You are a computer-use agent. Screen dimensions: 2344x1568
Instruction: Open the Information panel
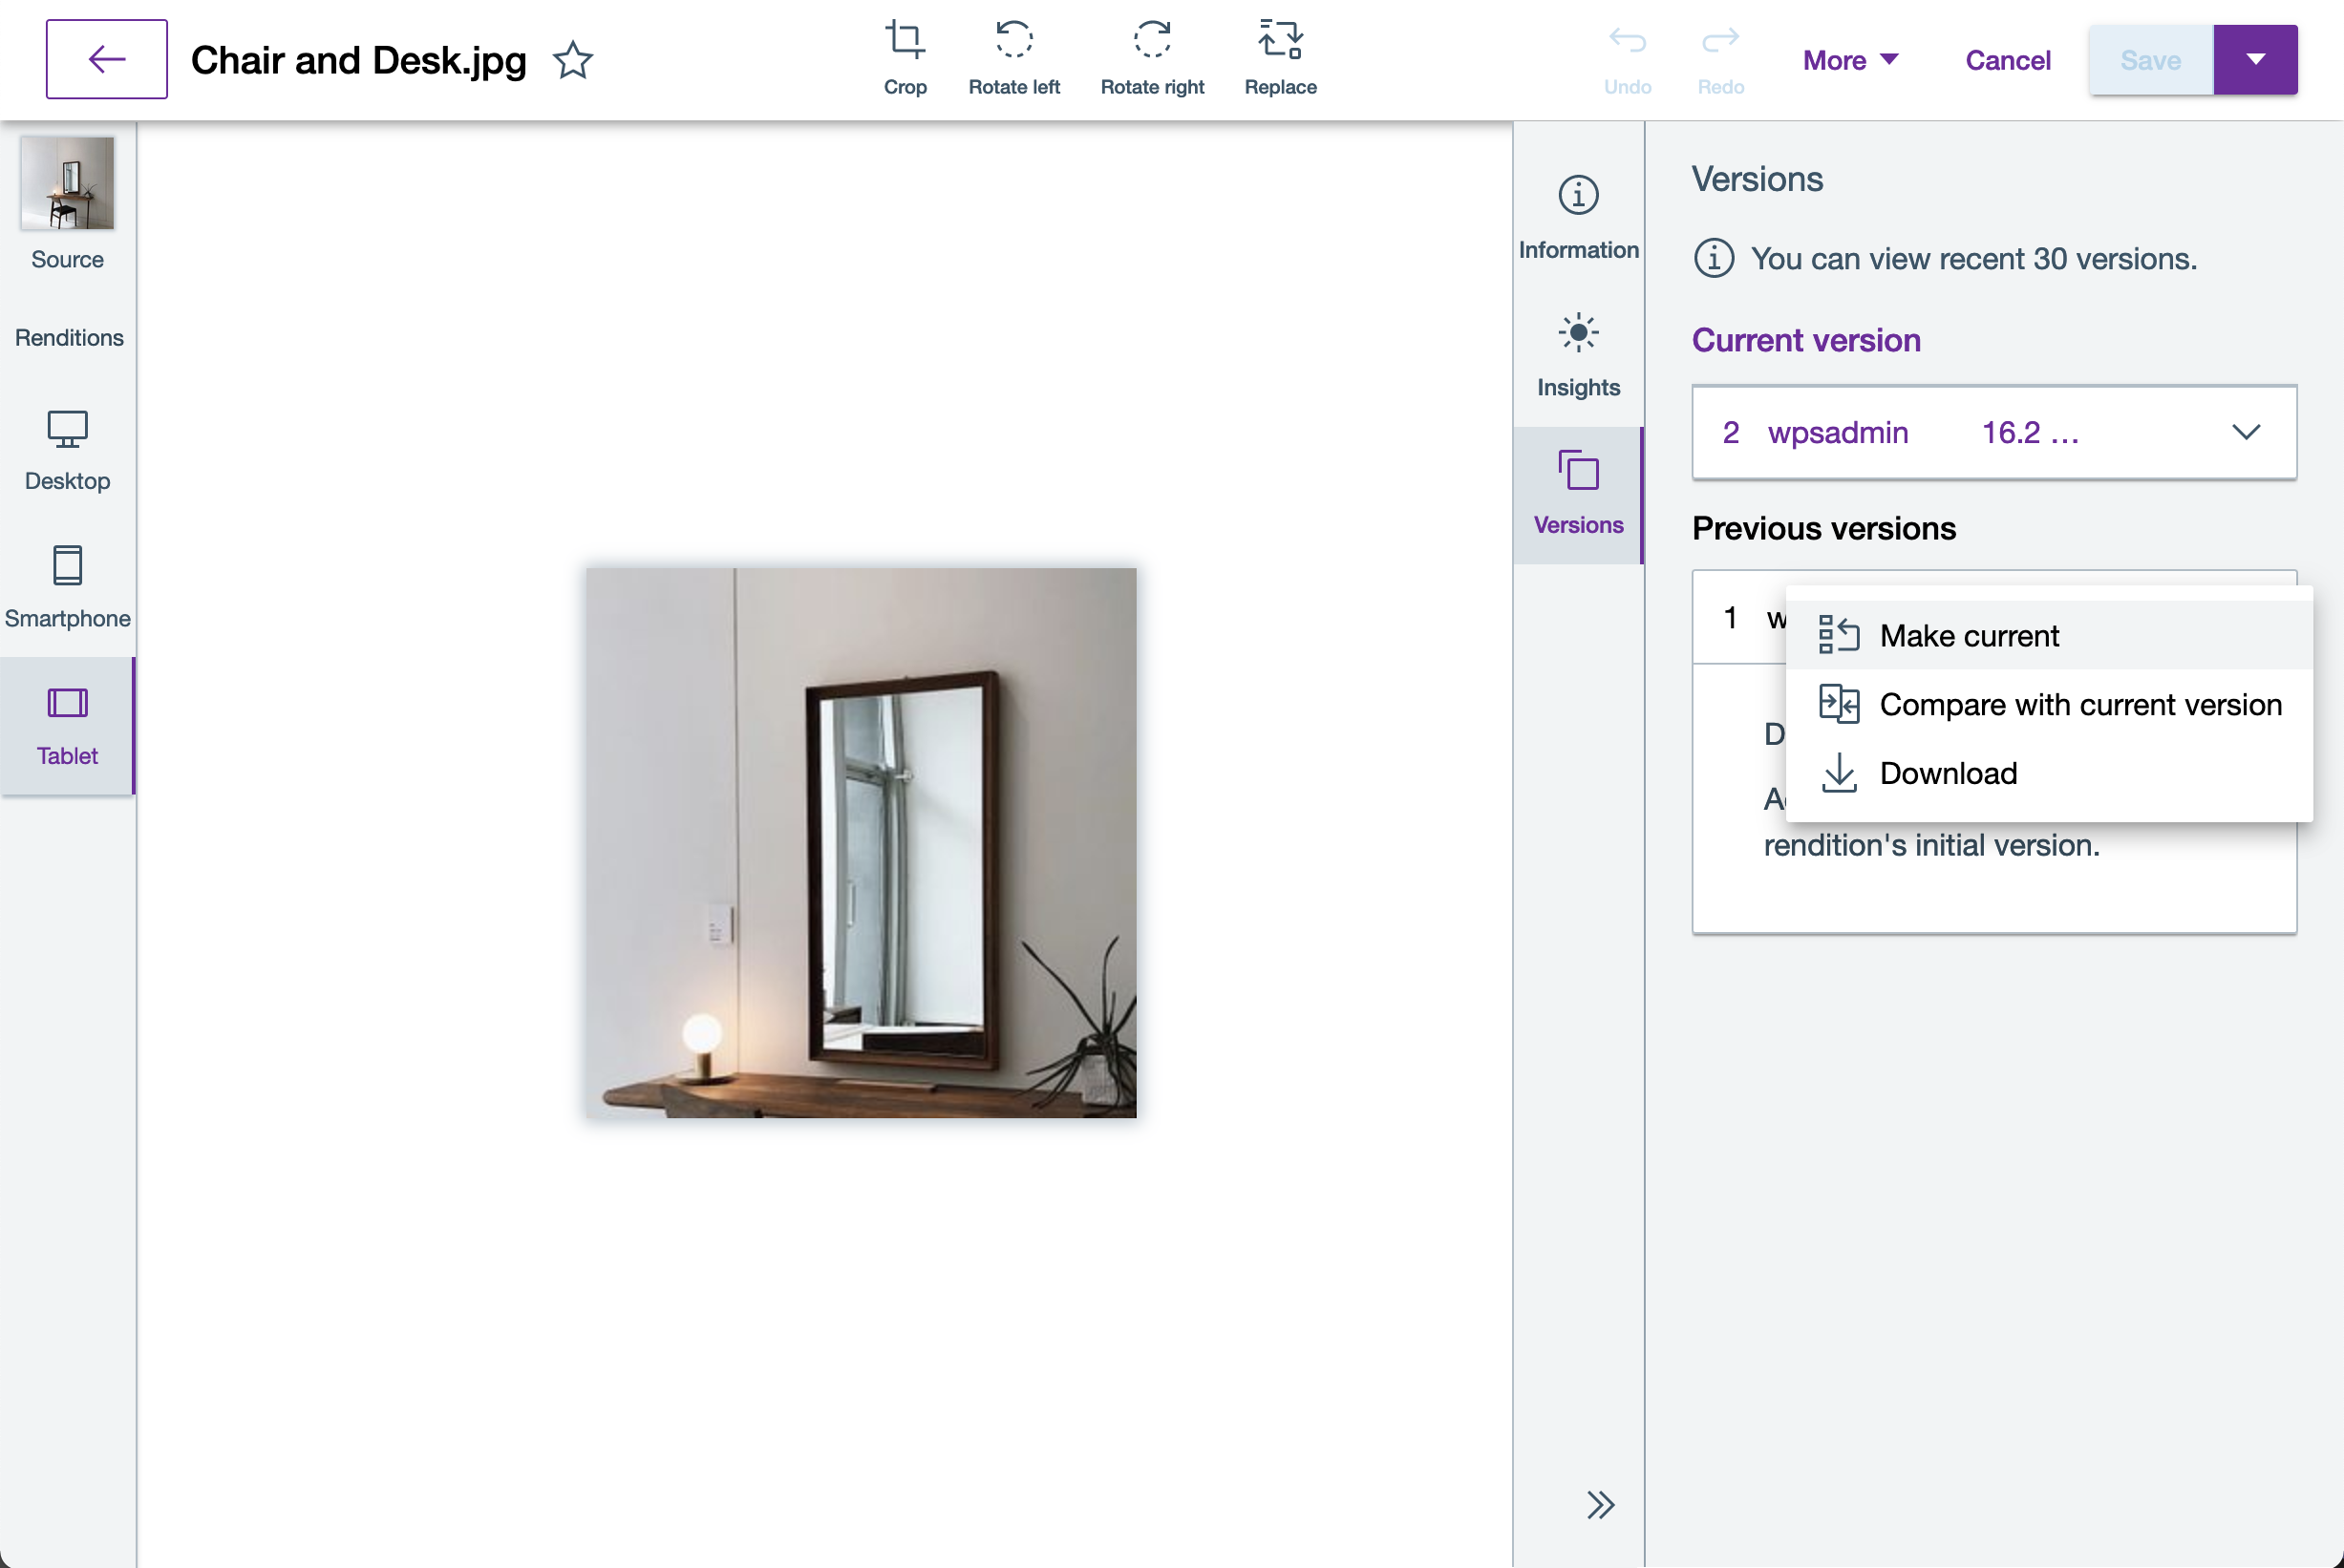pyautogui.click(x=1578, y=215)
